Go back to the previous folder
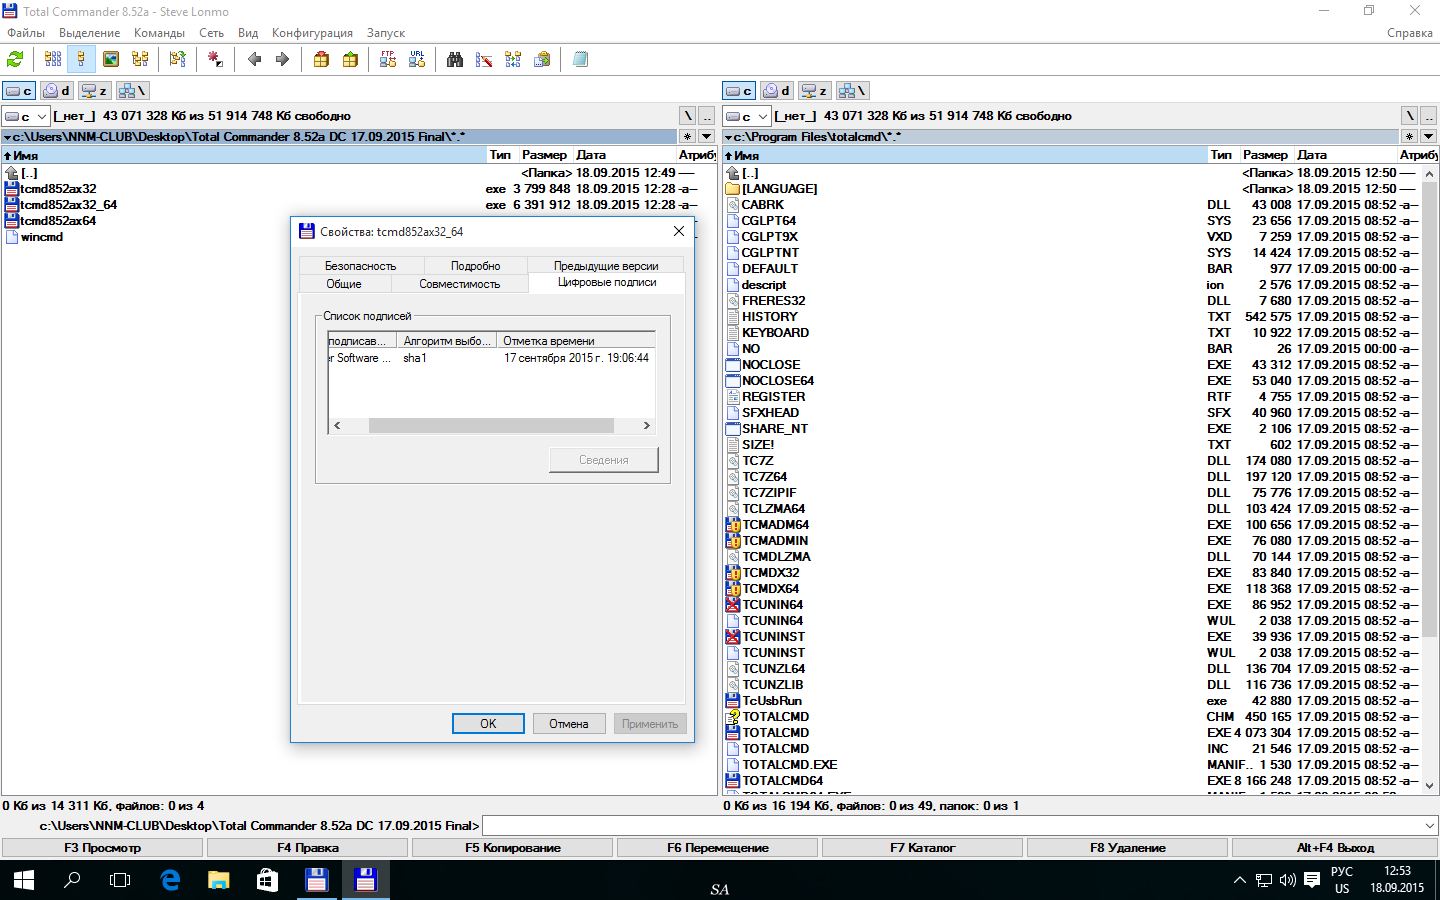The height and width of the screenshot is (900, 1440). click(254, 60)
